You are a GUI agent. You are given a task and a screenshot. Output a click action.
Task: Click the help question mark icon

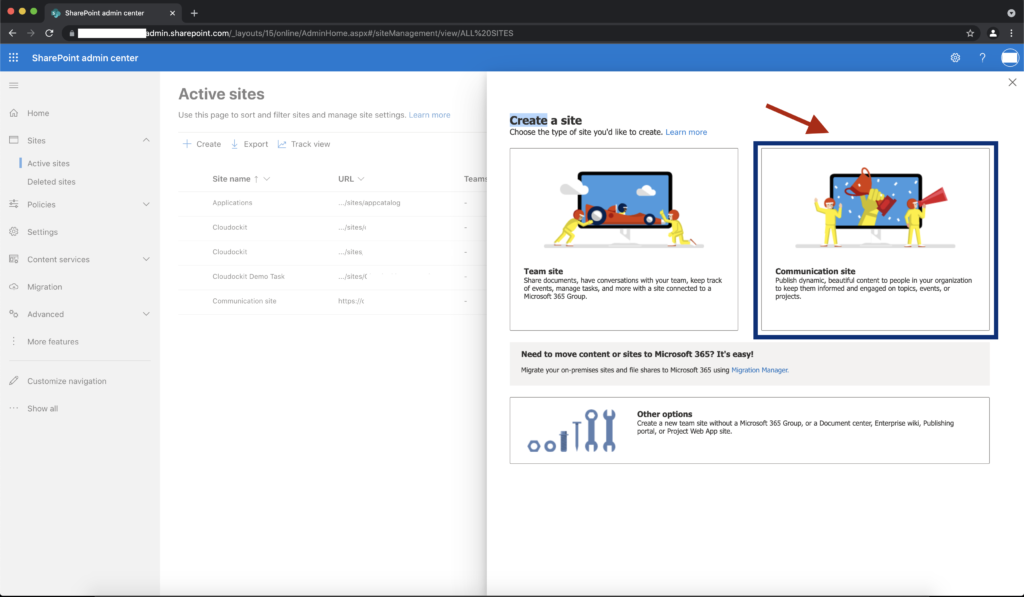coord(982,57)
